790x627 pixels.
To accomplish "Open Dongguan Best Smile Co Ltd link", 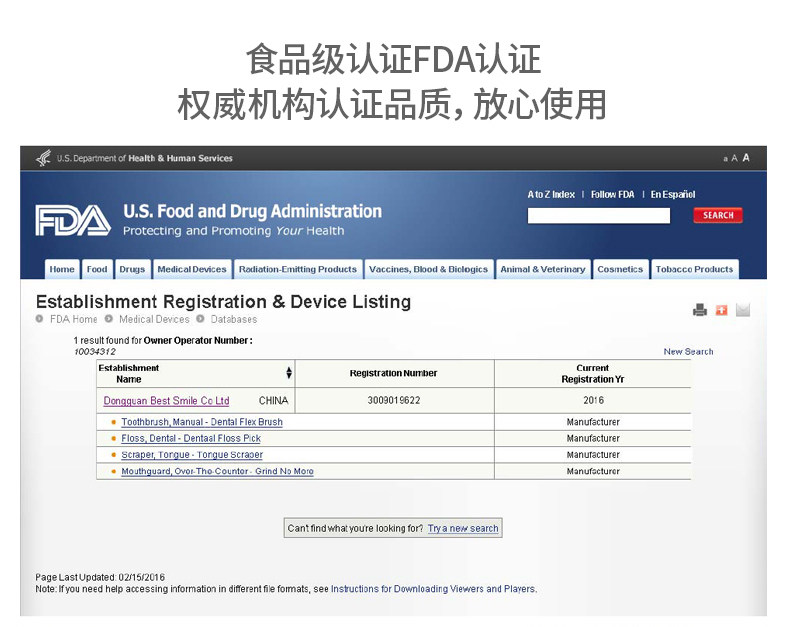I will pyautogui.click(x=166, y=401).
